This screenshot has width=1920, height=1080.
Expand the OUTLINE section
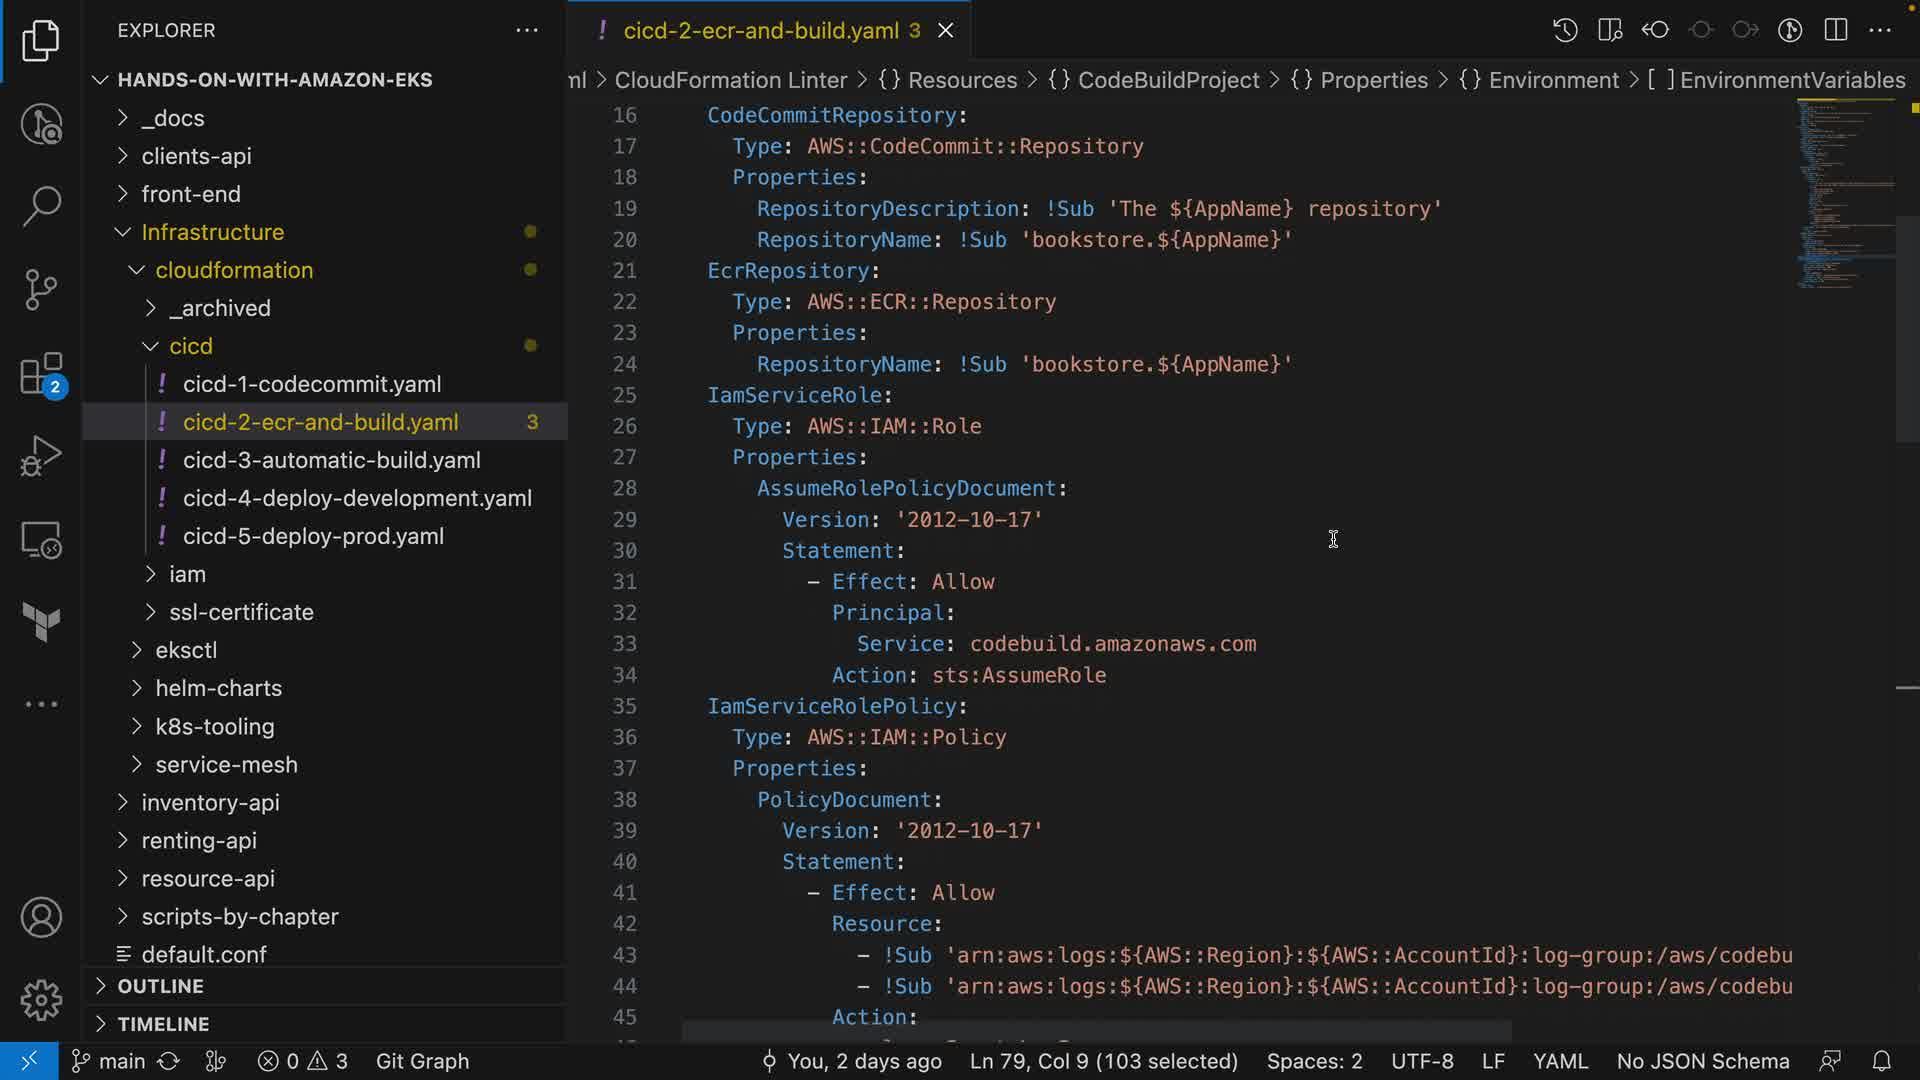tap(160, 986)
